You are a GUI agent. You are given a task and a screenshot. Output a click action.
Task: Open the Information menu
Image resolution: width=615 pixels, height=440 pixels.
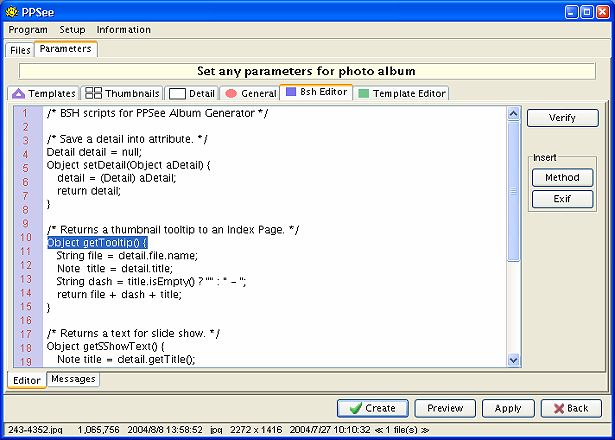[124, 30]
